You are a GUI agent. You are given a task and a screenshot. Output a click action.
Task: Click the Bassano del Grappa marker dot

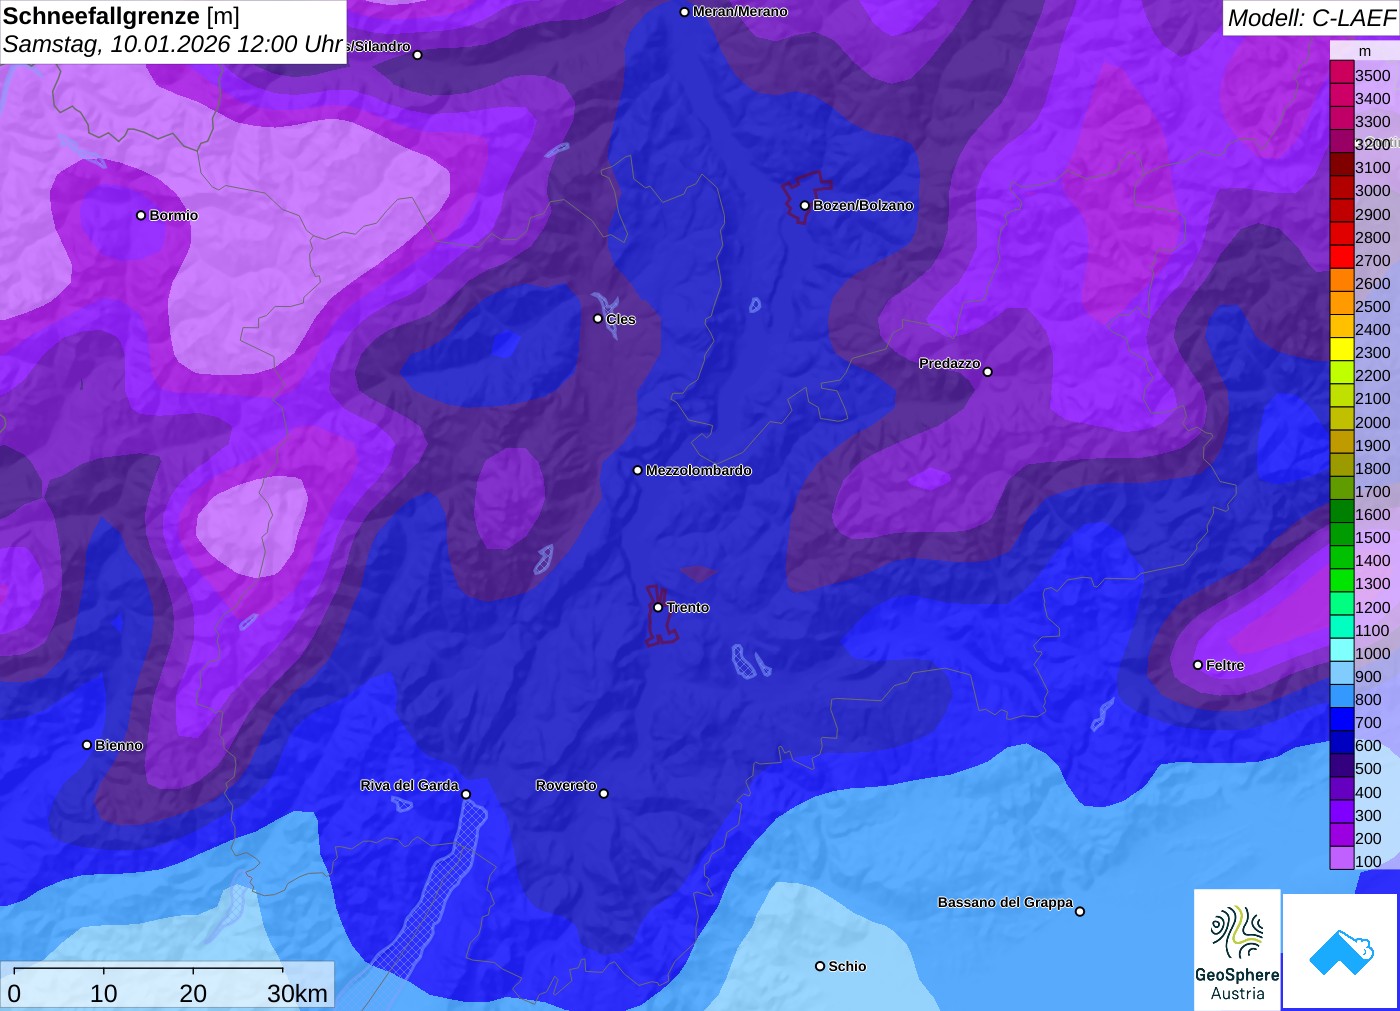point(1080,911)
